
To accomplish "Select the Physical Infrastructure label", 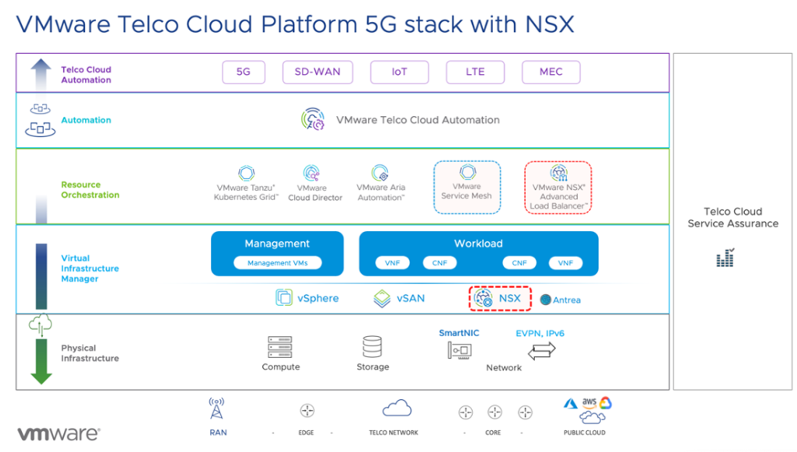I will 90,353.
